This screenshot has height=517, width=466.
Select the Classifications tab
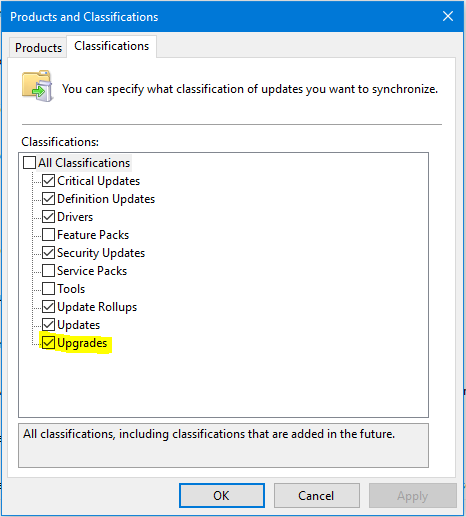click(111, 46)
